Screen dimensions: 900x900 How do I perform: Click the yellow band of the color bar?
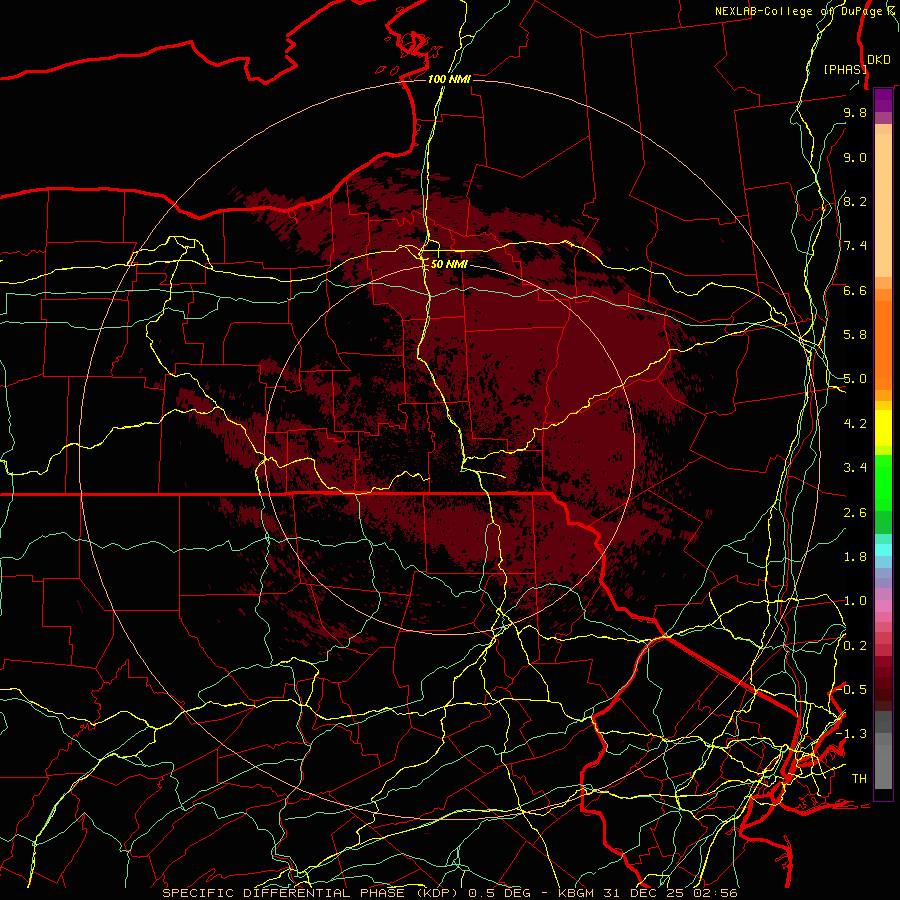(883, 428)
